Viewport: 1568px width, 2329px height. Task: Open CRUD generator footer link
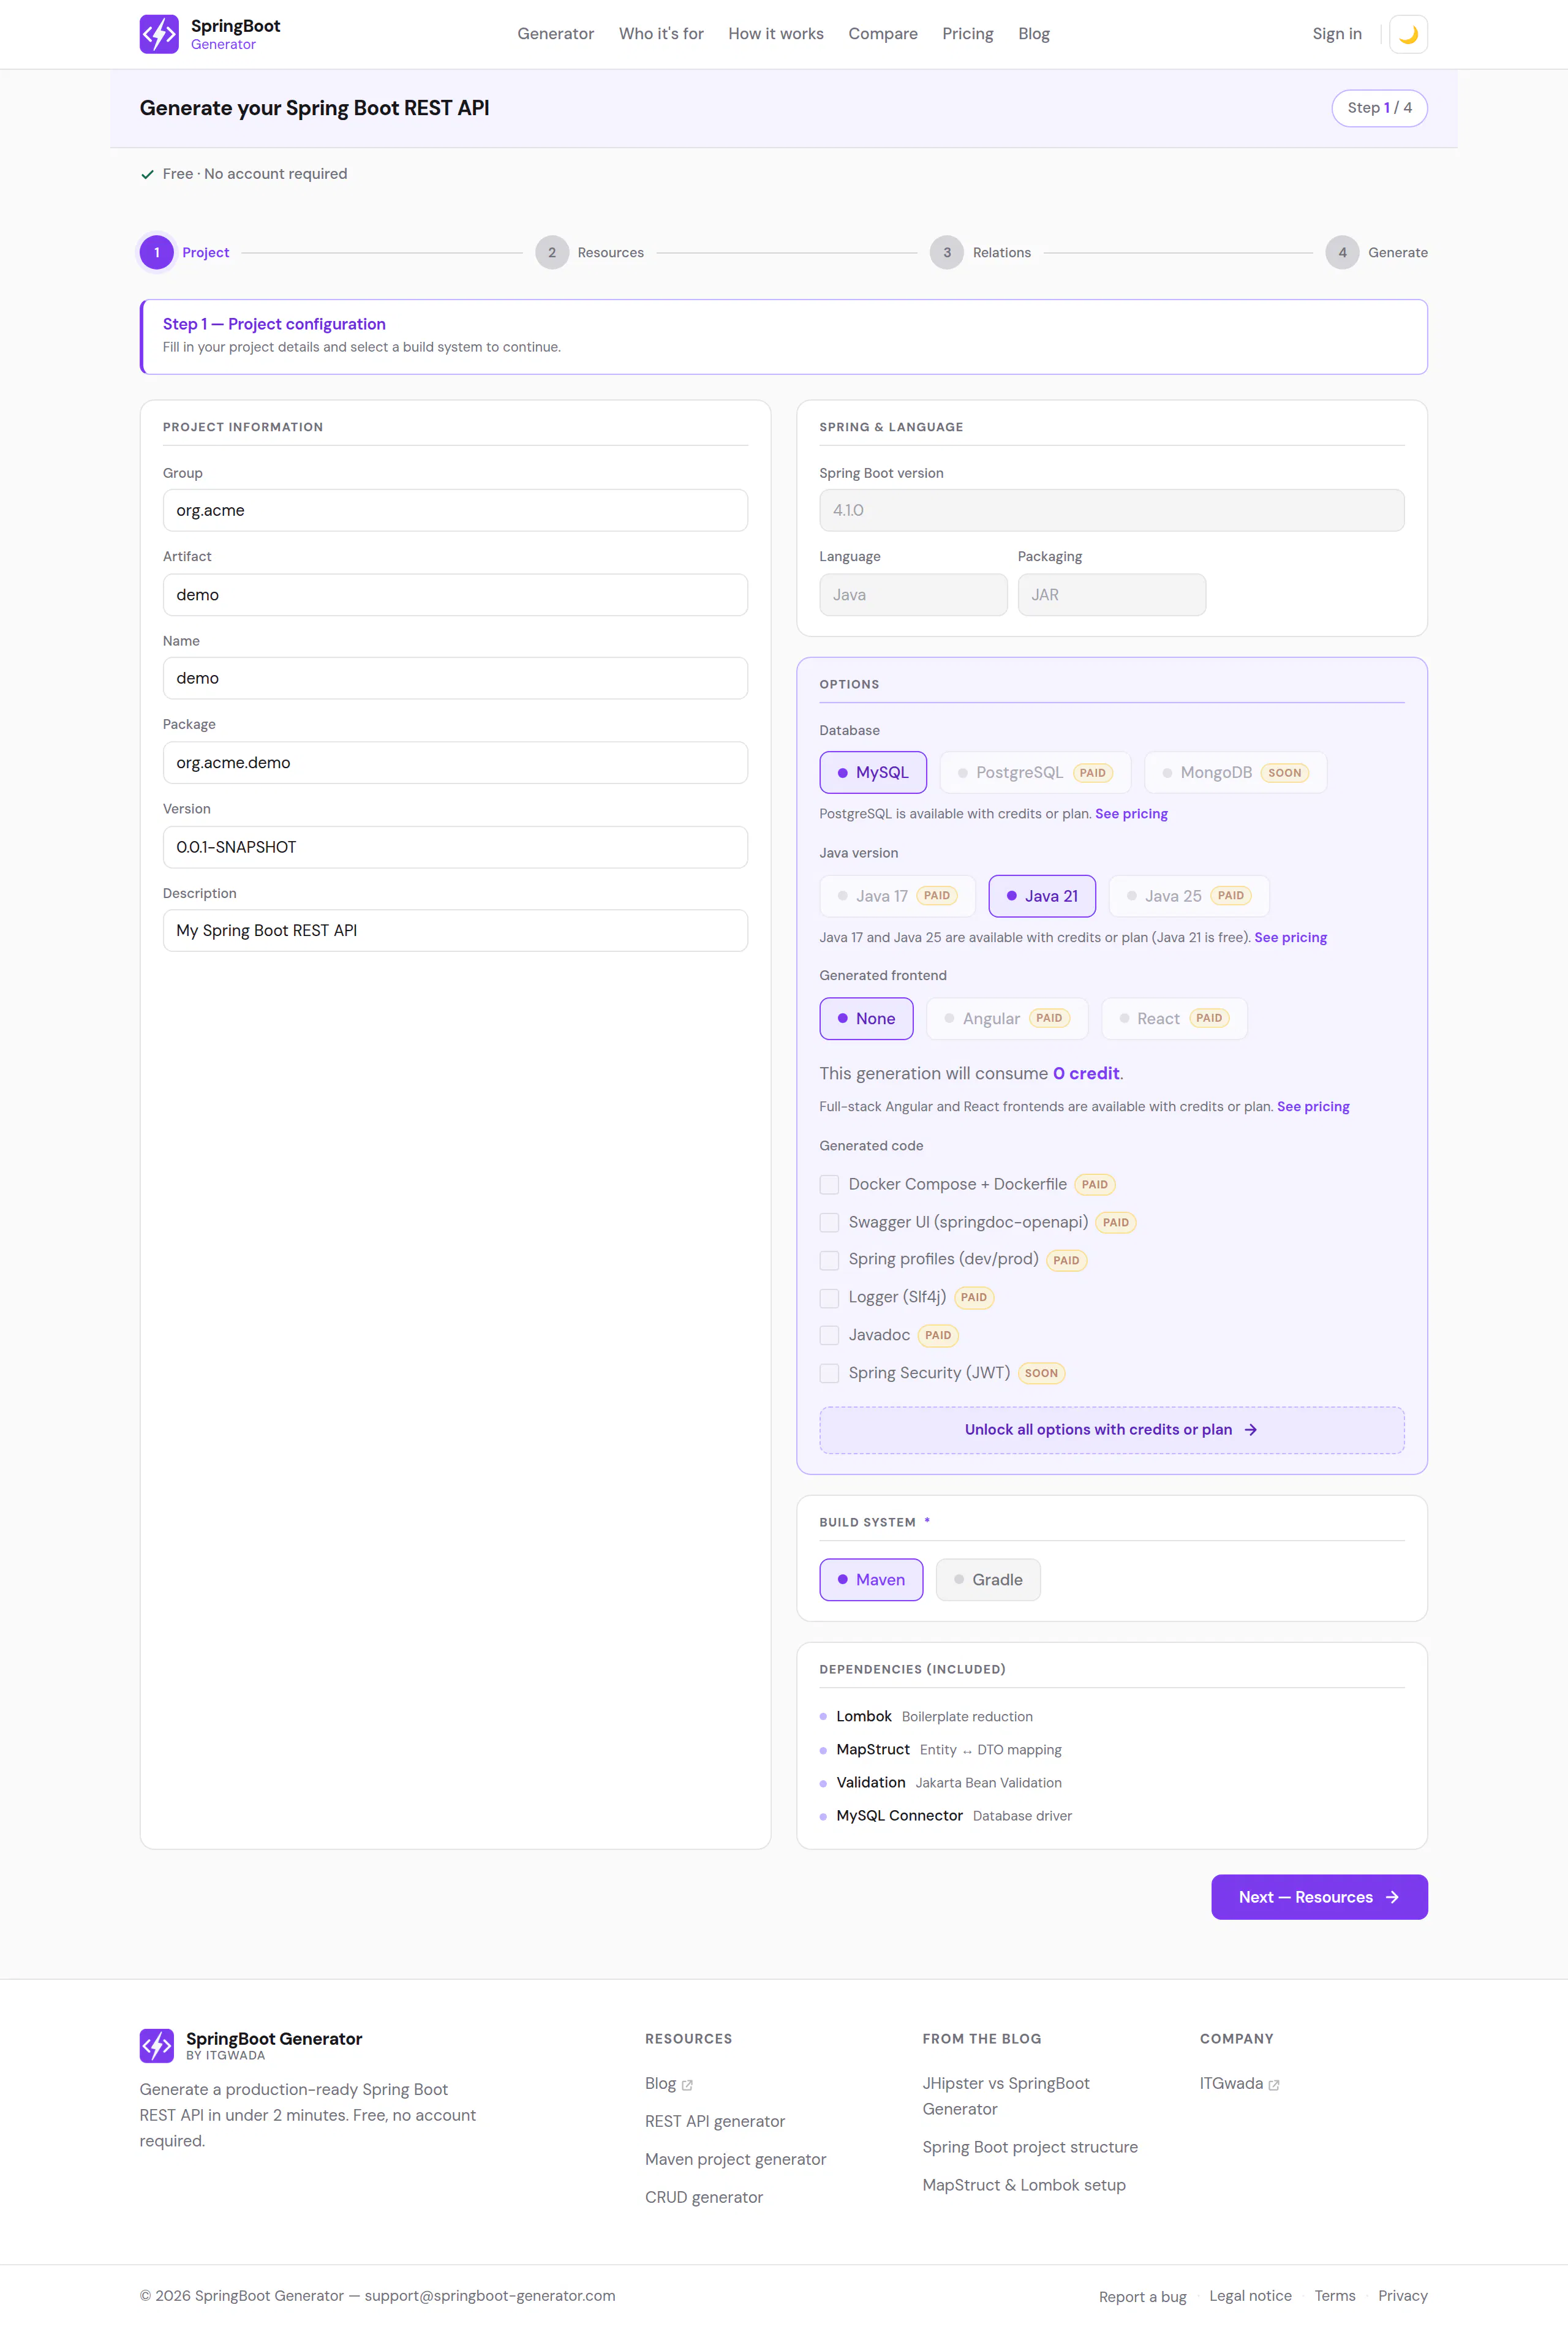(x=704, y=2198)
